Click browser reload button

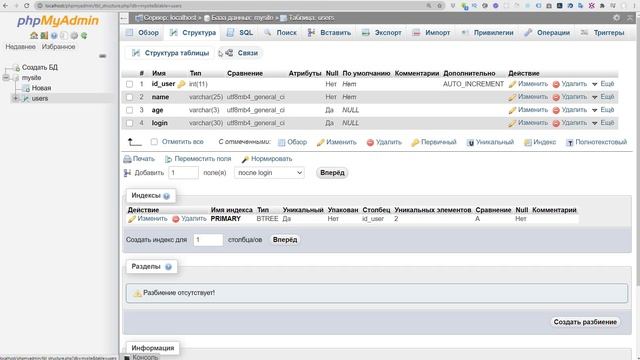27,6
